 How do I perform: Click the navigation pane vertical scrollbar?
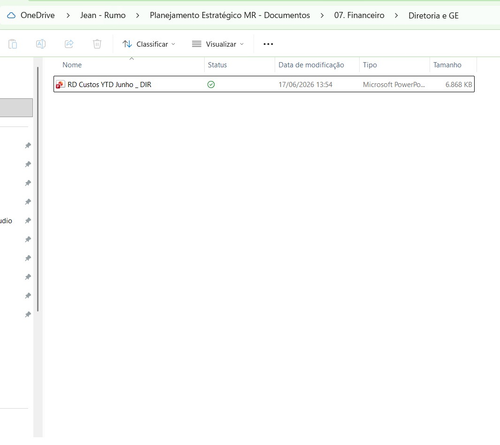[38, 189]
